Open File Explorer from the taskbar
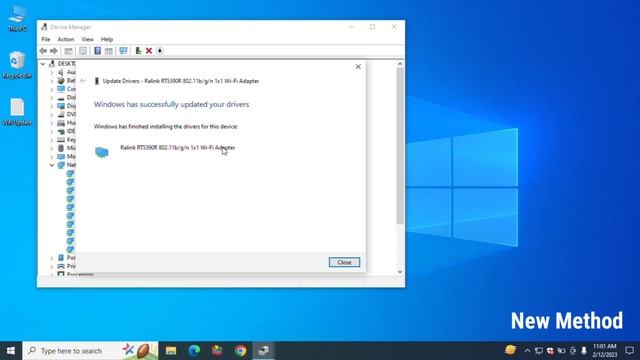The width and height of the screenshot is (640, 360). click(x=171, y=351)
